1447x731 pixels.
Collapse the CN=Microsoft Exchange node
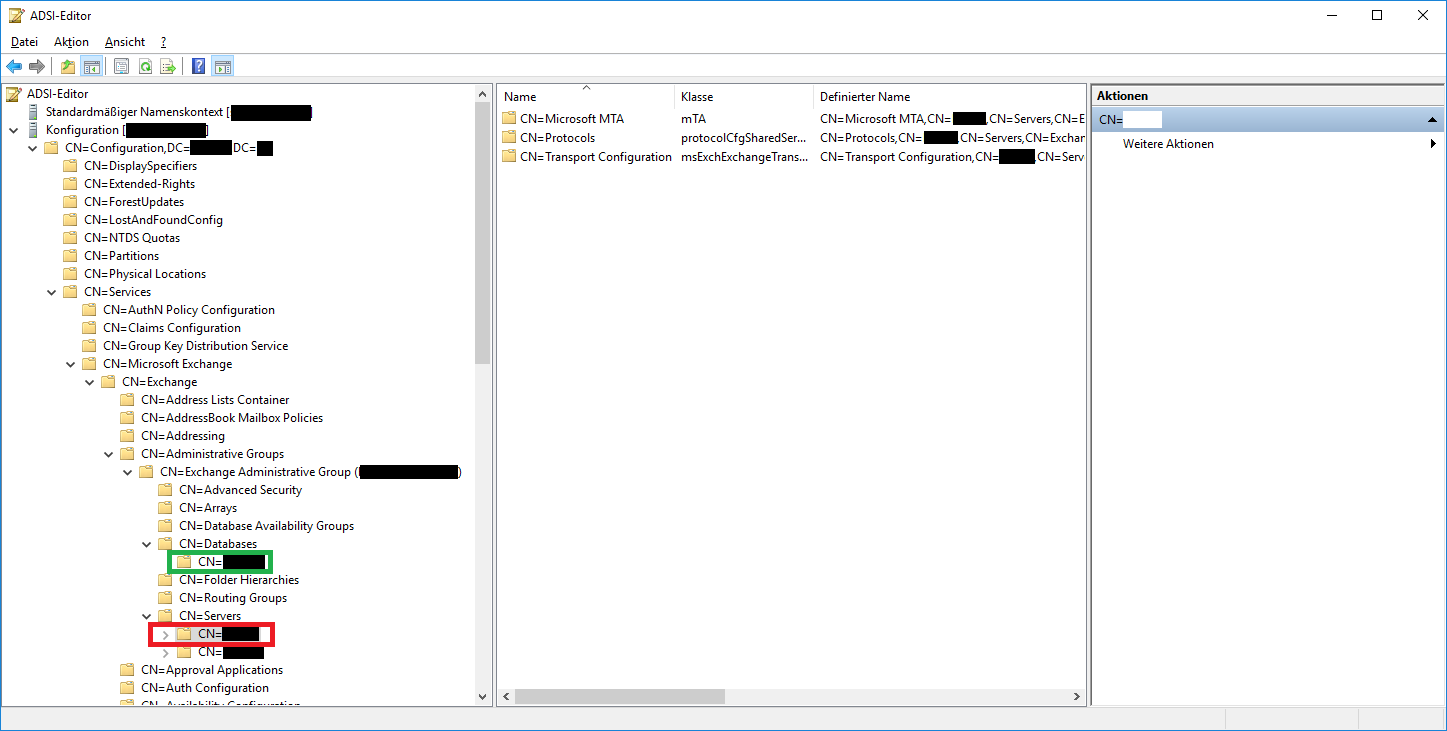pyautogui.click(x=71, y=364)
